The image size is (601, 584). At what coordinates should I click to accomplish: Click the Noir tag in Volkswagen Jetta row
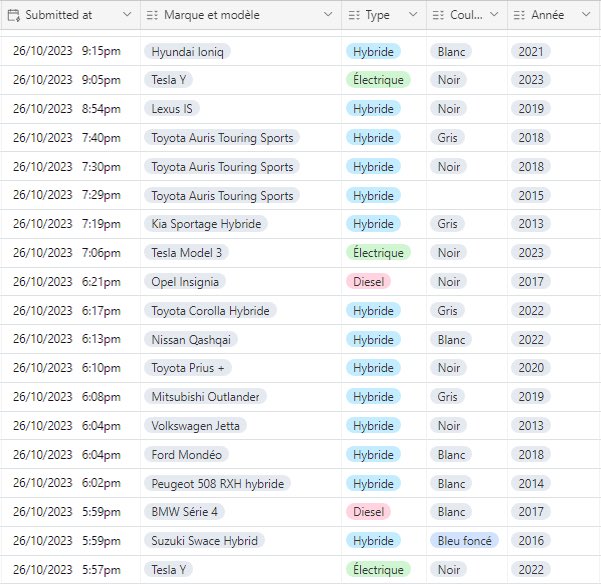(449, 426)
